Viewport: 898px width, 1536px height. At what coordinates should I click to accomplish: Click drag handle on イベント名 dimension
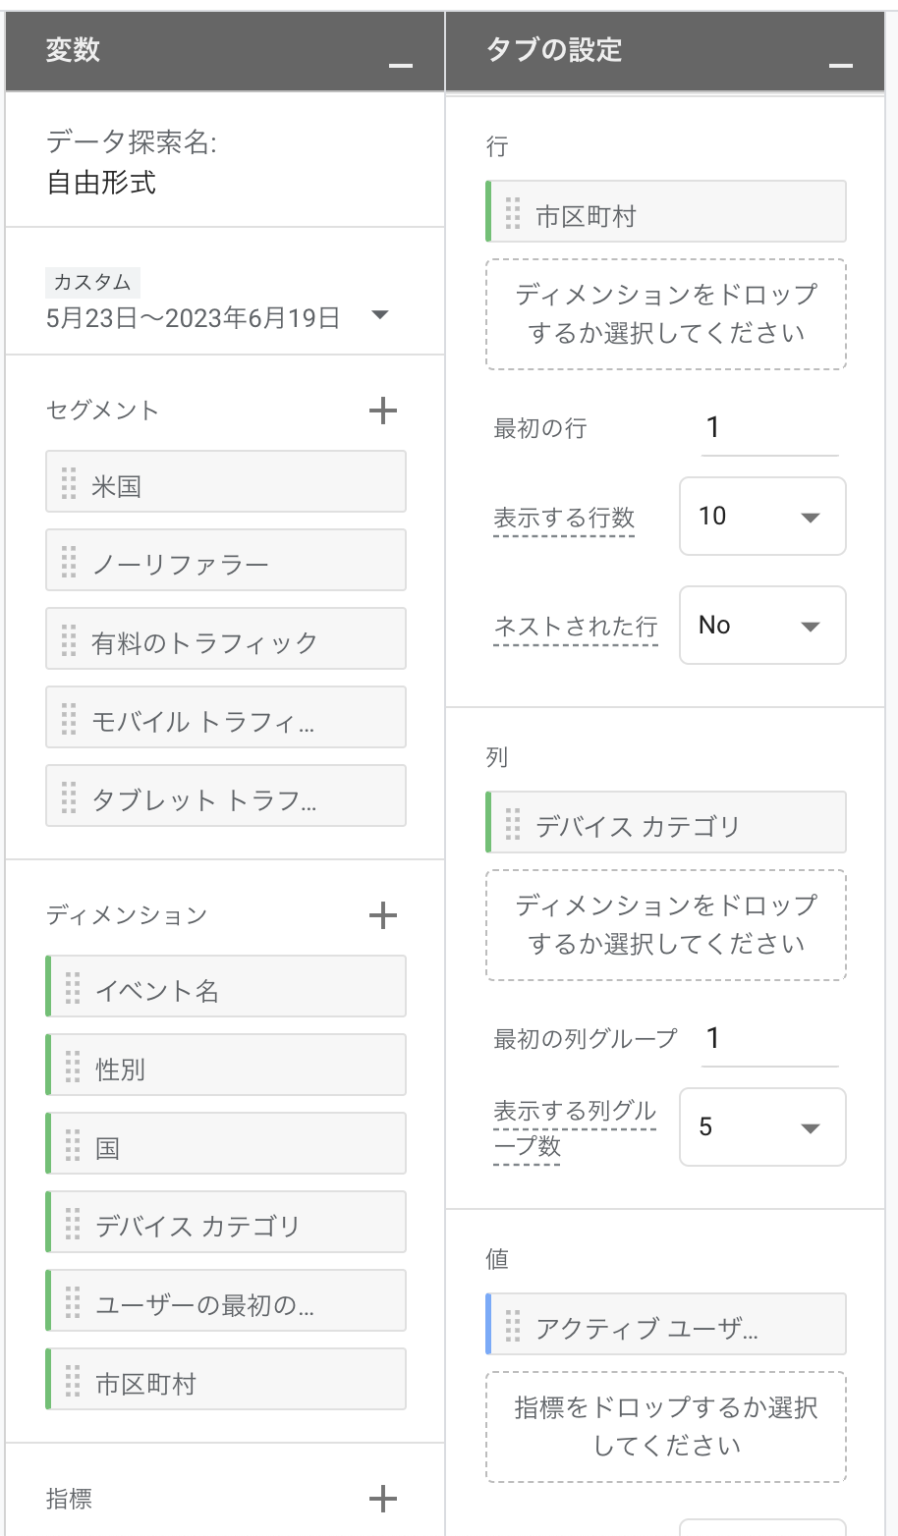(x=73, y=988)
